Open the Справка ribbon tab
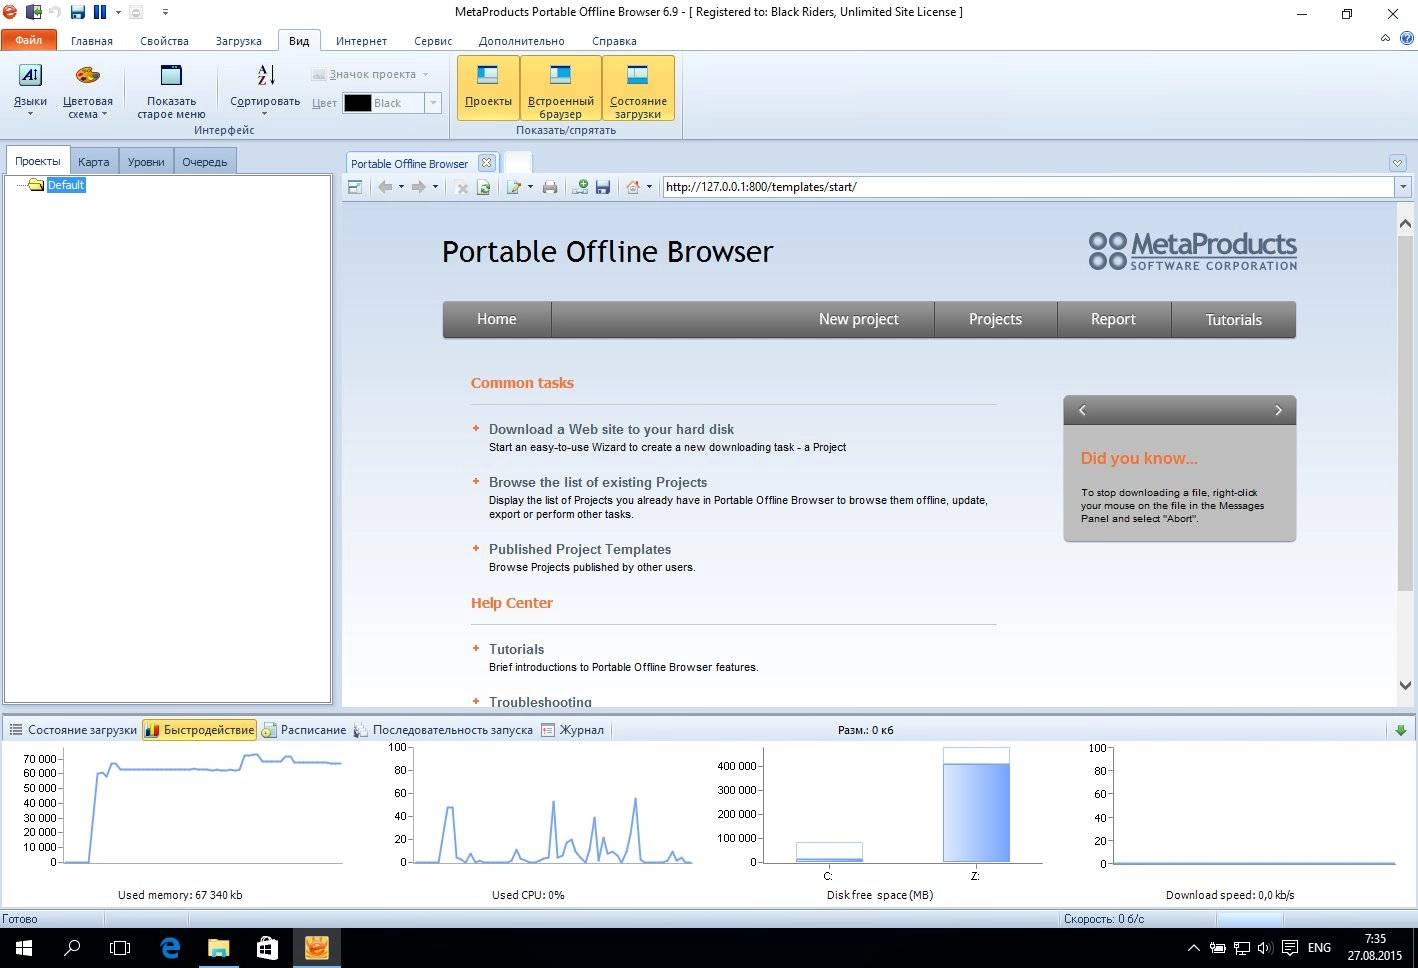Screen dimensions: 1418x968 point(614,41)
